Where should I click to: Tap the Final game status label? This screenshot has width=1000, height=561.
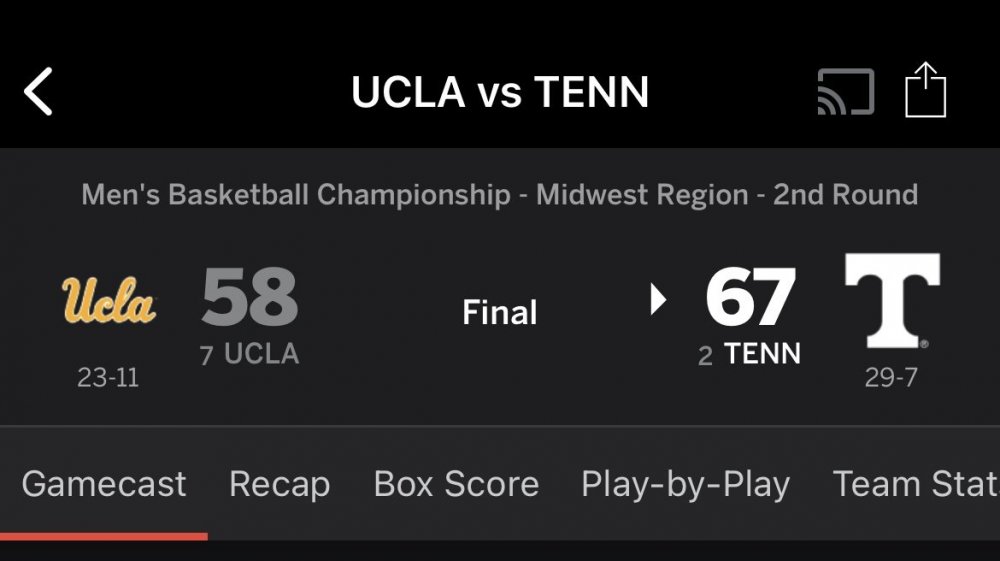coord(500,313)
